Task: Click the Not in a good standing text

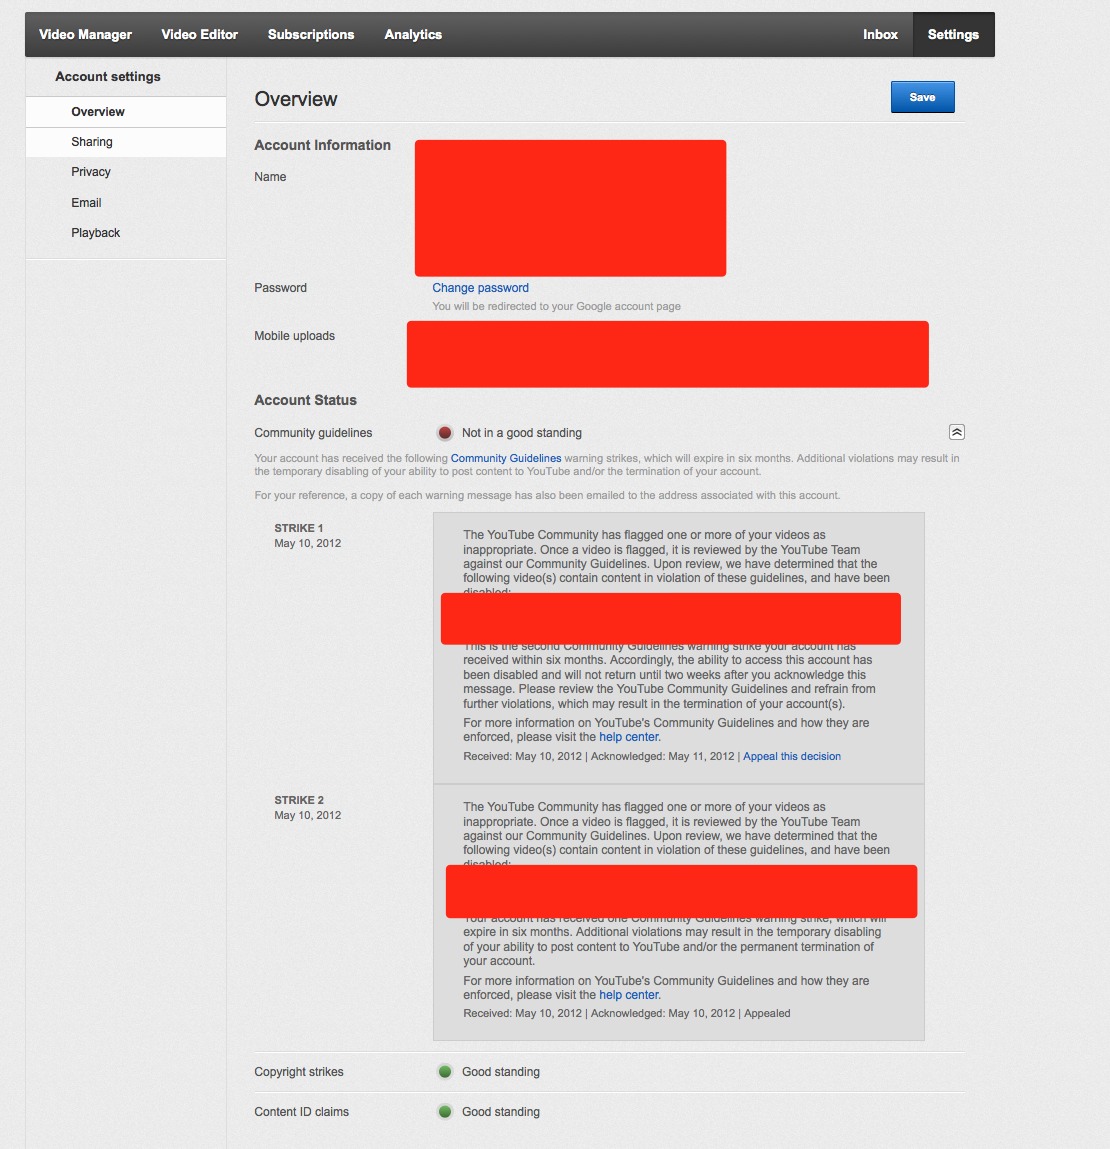Action: (x=522, y=433)
